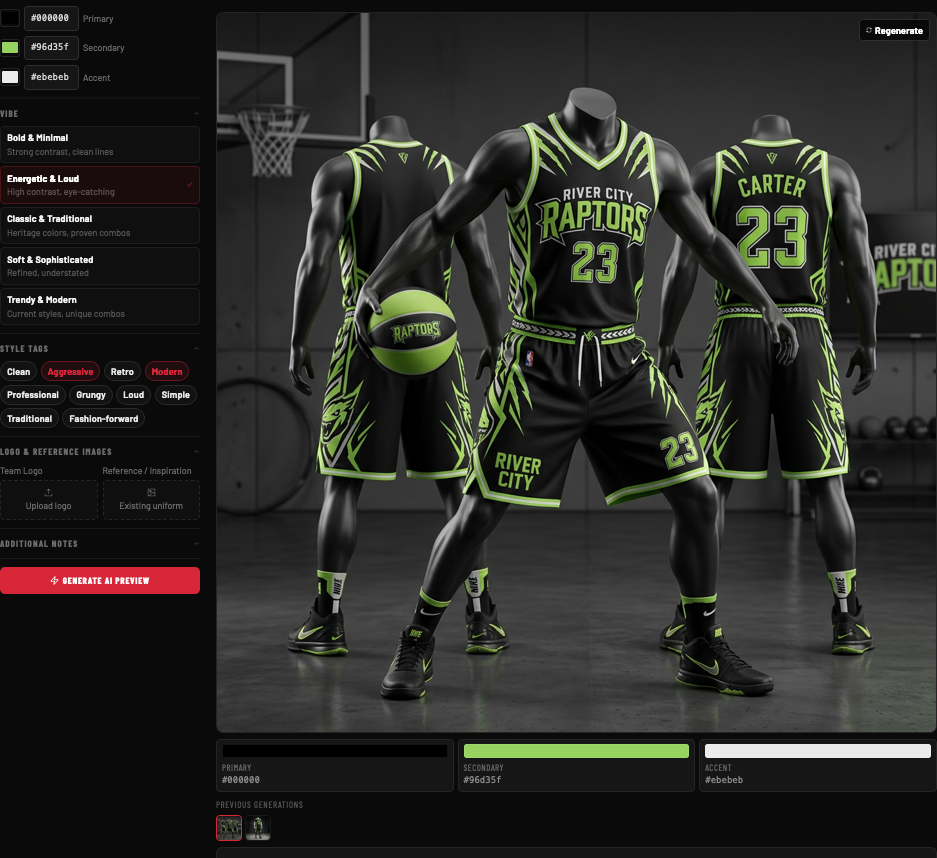This screenshot has width=937, height=858.
Task: Click the upload icon in Team Logo box
Action: 48,492
